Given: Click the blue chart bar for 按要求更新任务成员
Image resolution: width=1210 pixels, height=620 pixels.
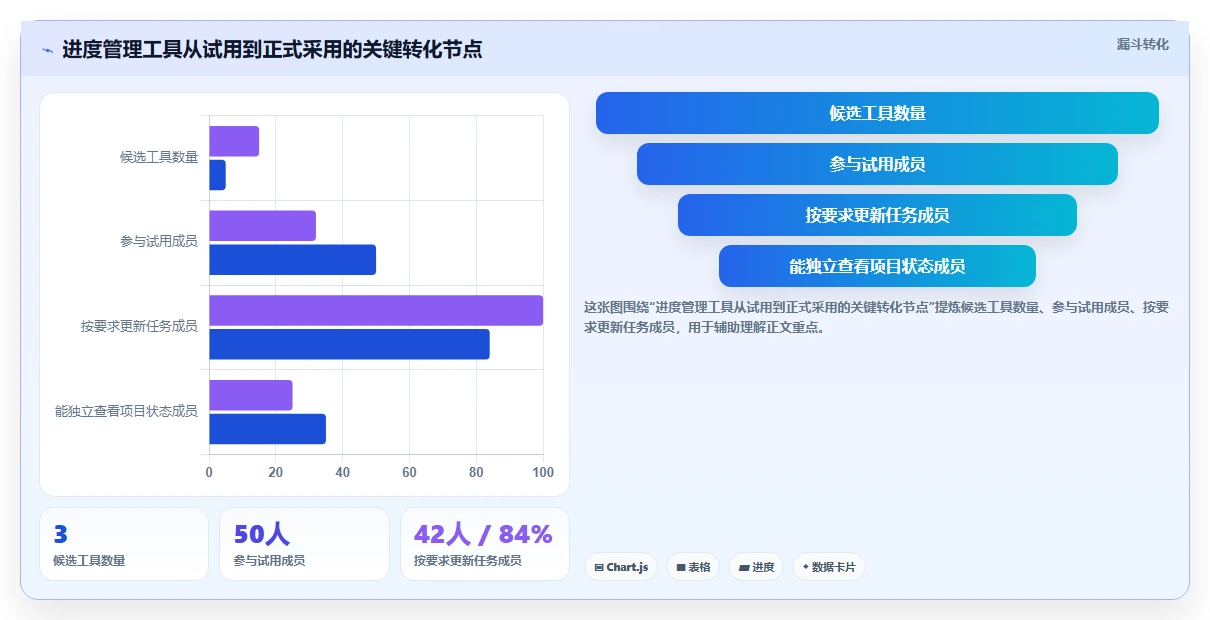Looking at the screenshot, I should click(349, 344).
